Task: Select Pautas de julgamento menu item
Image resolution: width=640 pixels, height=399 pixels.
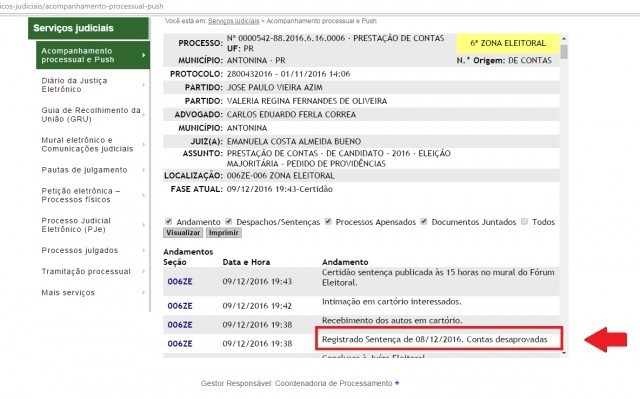Action: tap(84, 170)
